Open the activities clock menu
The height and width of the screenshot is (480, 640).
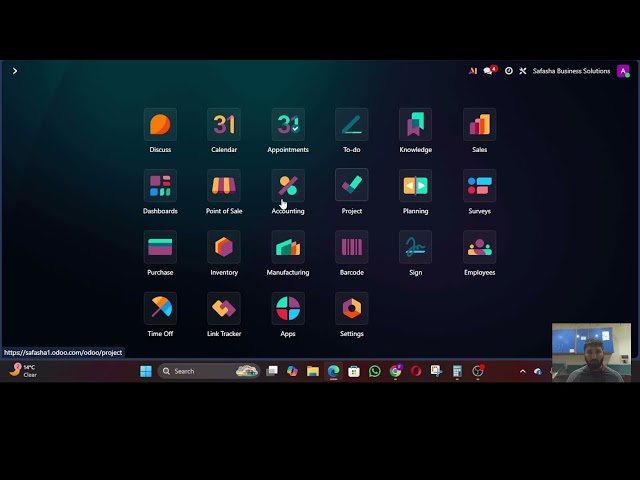click(x=508, y=71)
